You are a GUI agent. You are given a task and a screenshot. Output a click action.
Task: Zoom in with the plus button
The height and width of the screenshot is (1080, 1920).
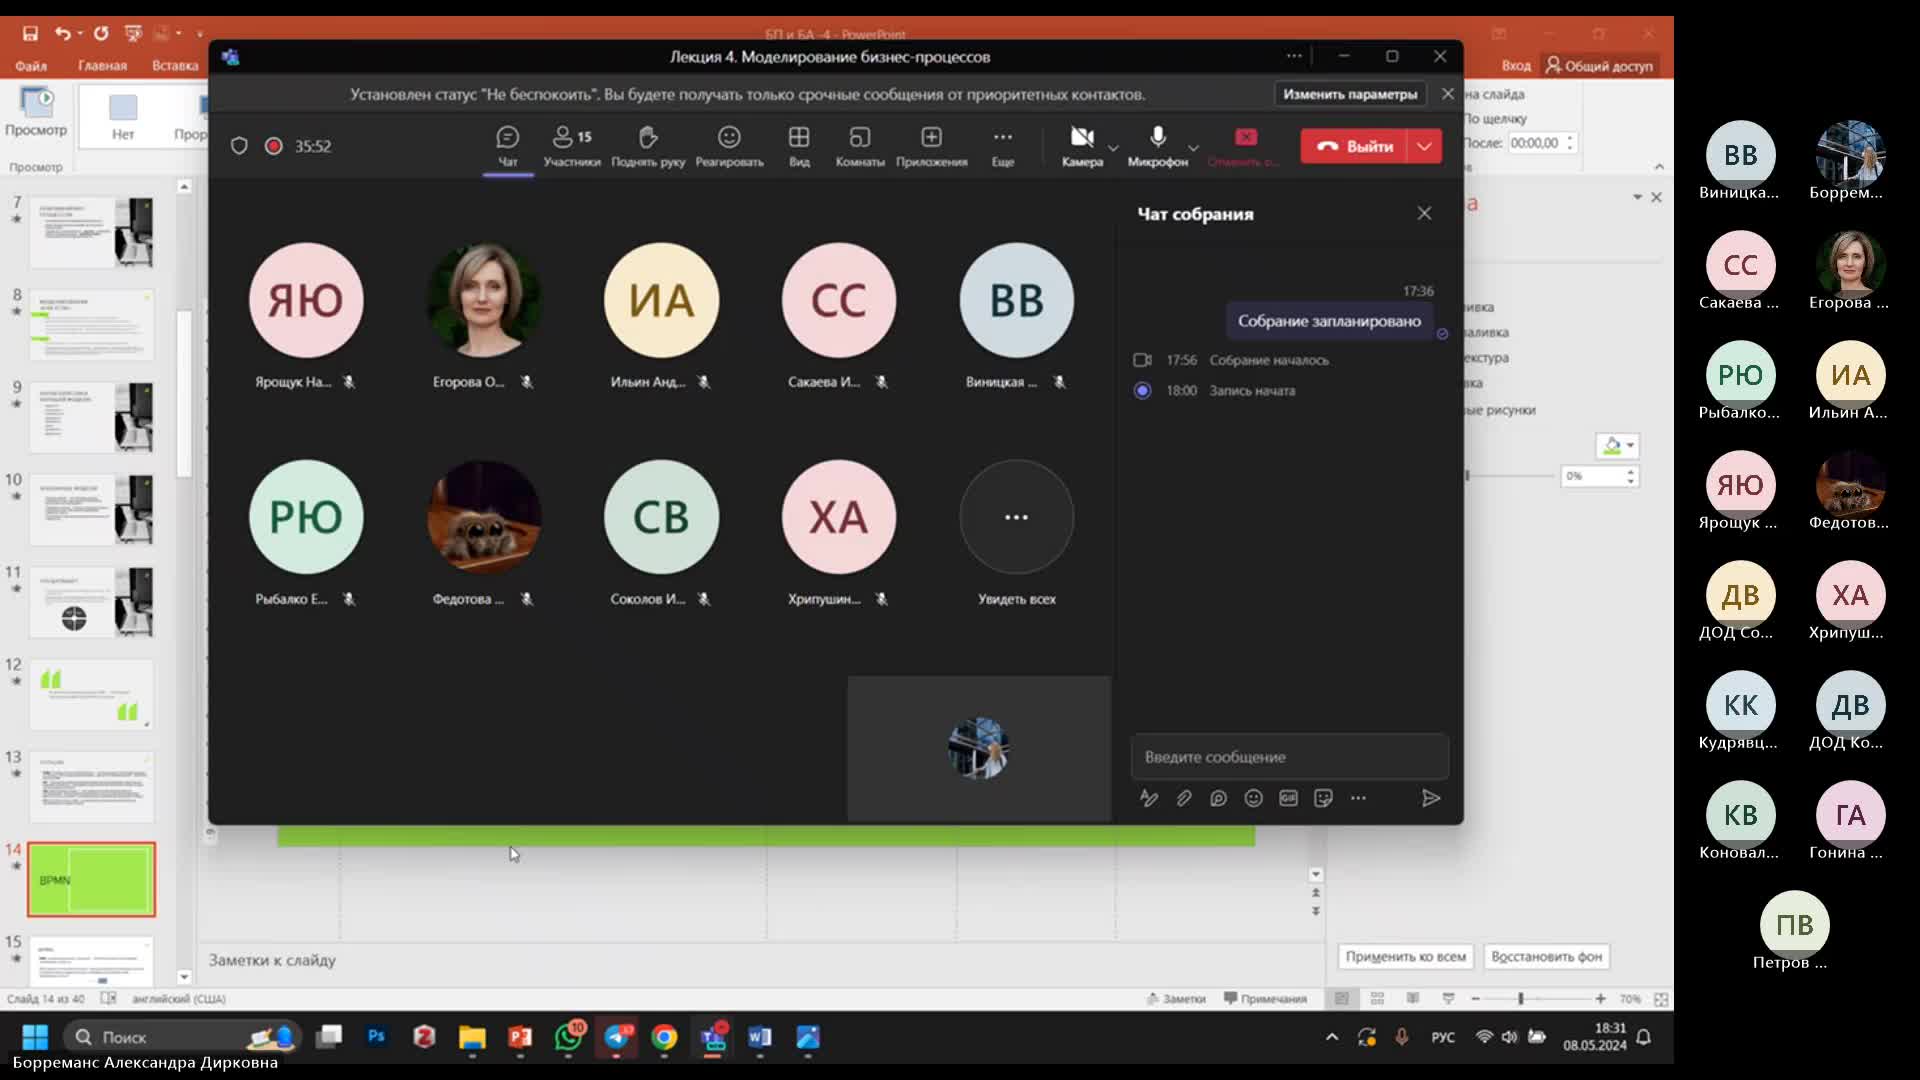(x=1600, y=999)
